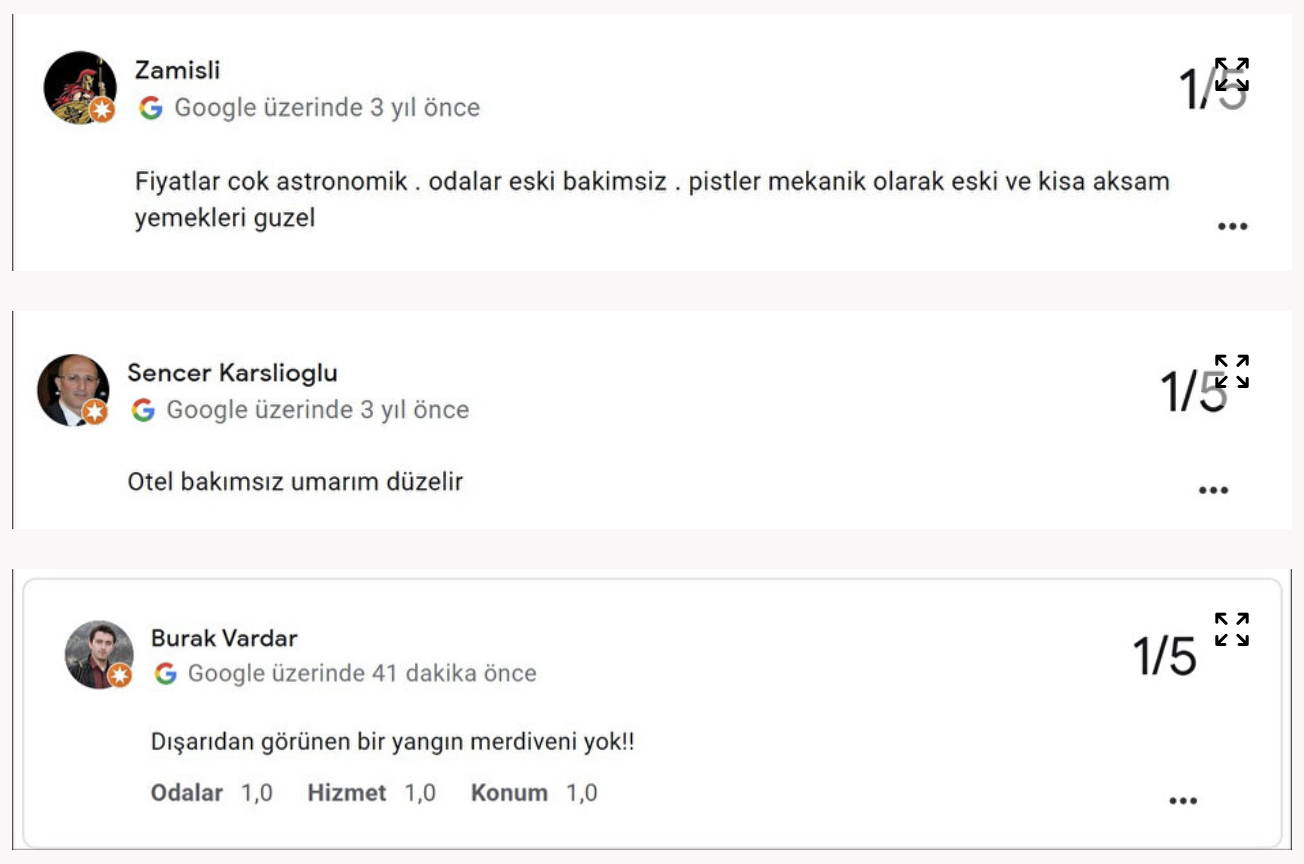1304x864 pixels.
Task: Click the reviewer name Zamisli
Action: click(177, 71)
